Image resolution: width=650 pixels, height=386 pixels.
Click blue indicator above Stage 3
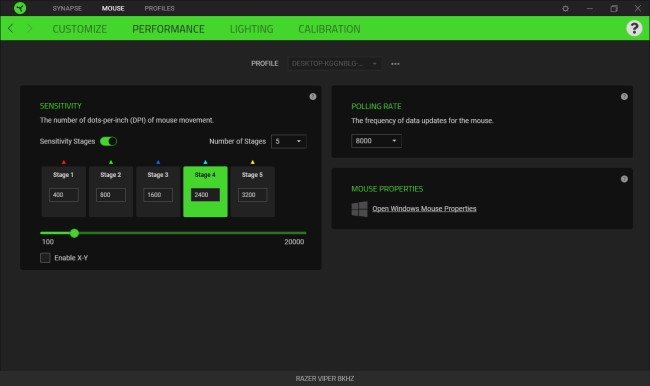[158, 162]
